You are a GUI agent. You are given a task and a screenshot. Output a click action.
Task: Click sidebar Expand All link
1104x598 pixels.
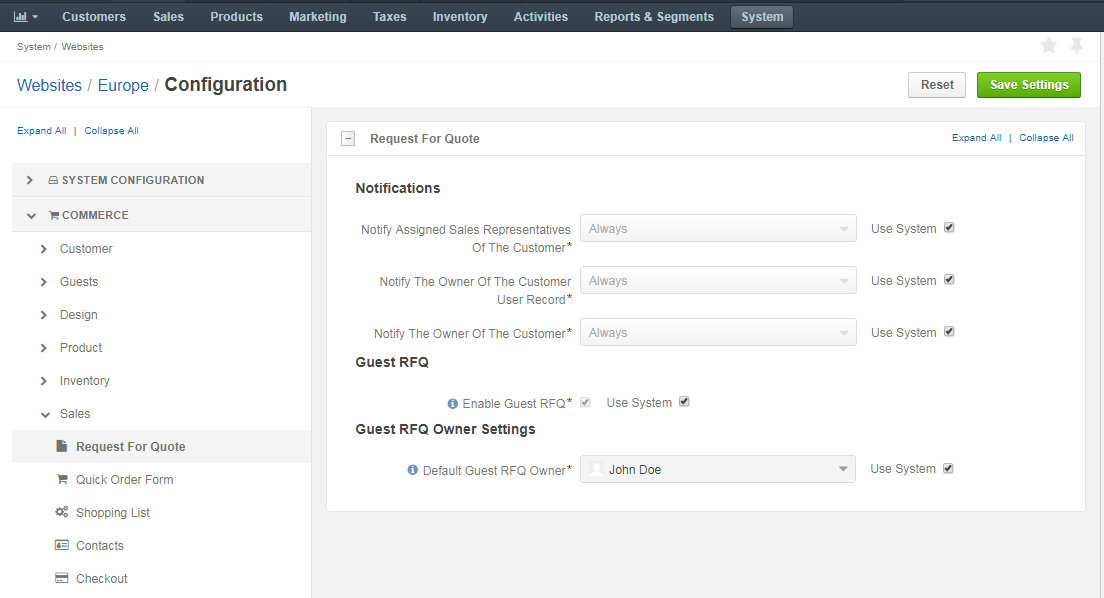pos(42,130)
